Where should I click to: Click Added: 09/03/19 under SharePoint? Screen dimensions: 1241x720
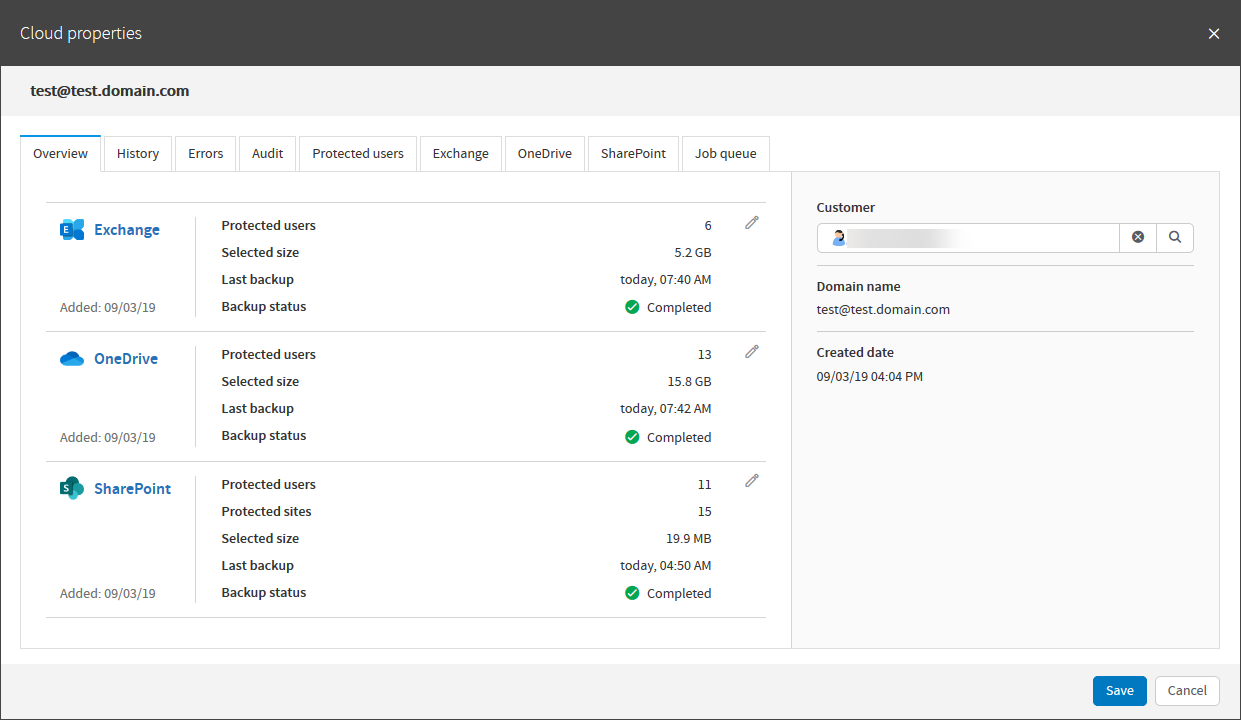click(108, 594)
